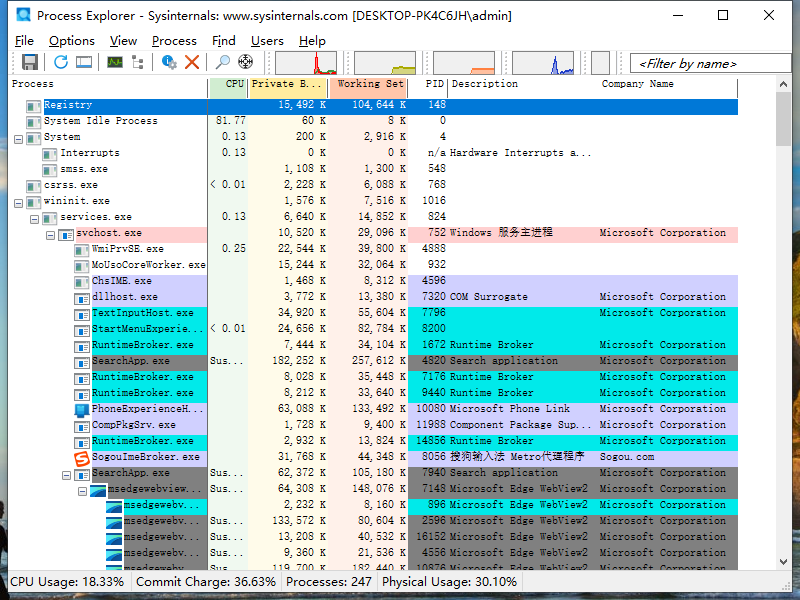Sort by the Description column header
The image size is (800, 600).
(x=522, y=87)
